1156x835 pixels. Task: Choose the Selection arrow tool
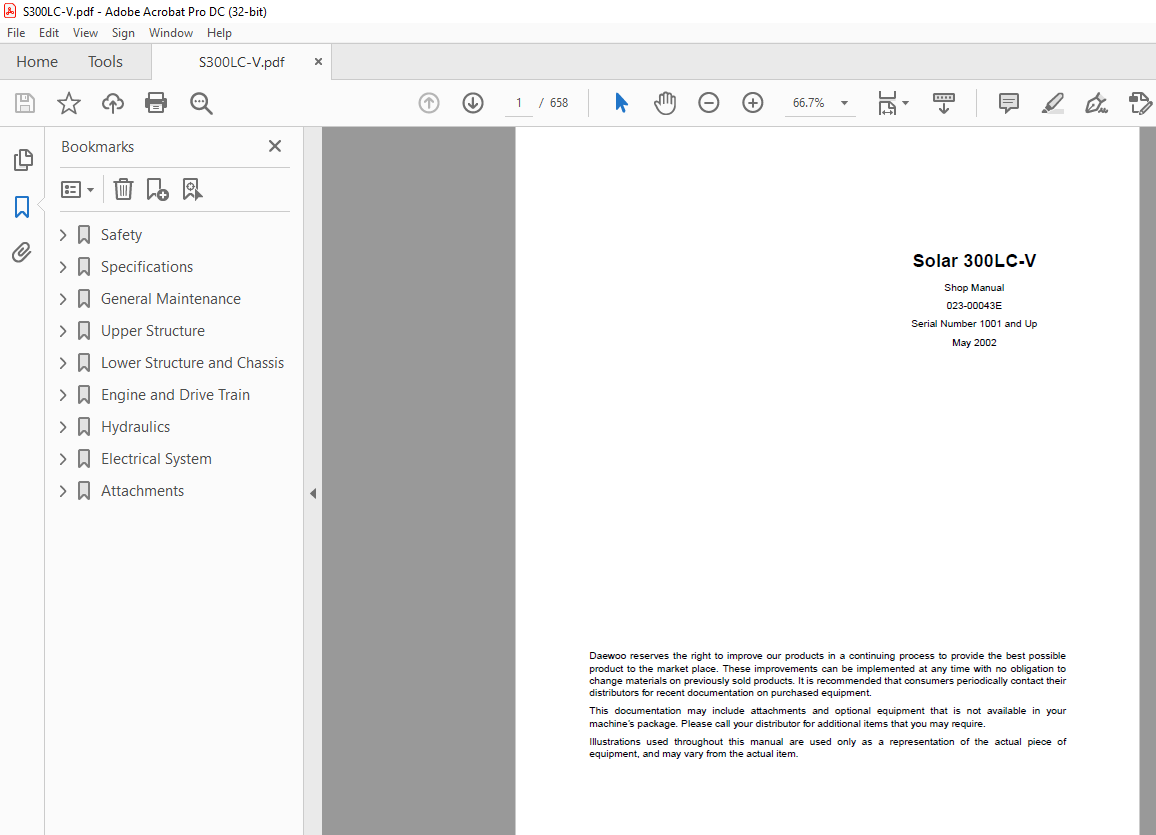pyautogui.click(x=621, y=103)
